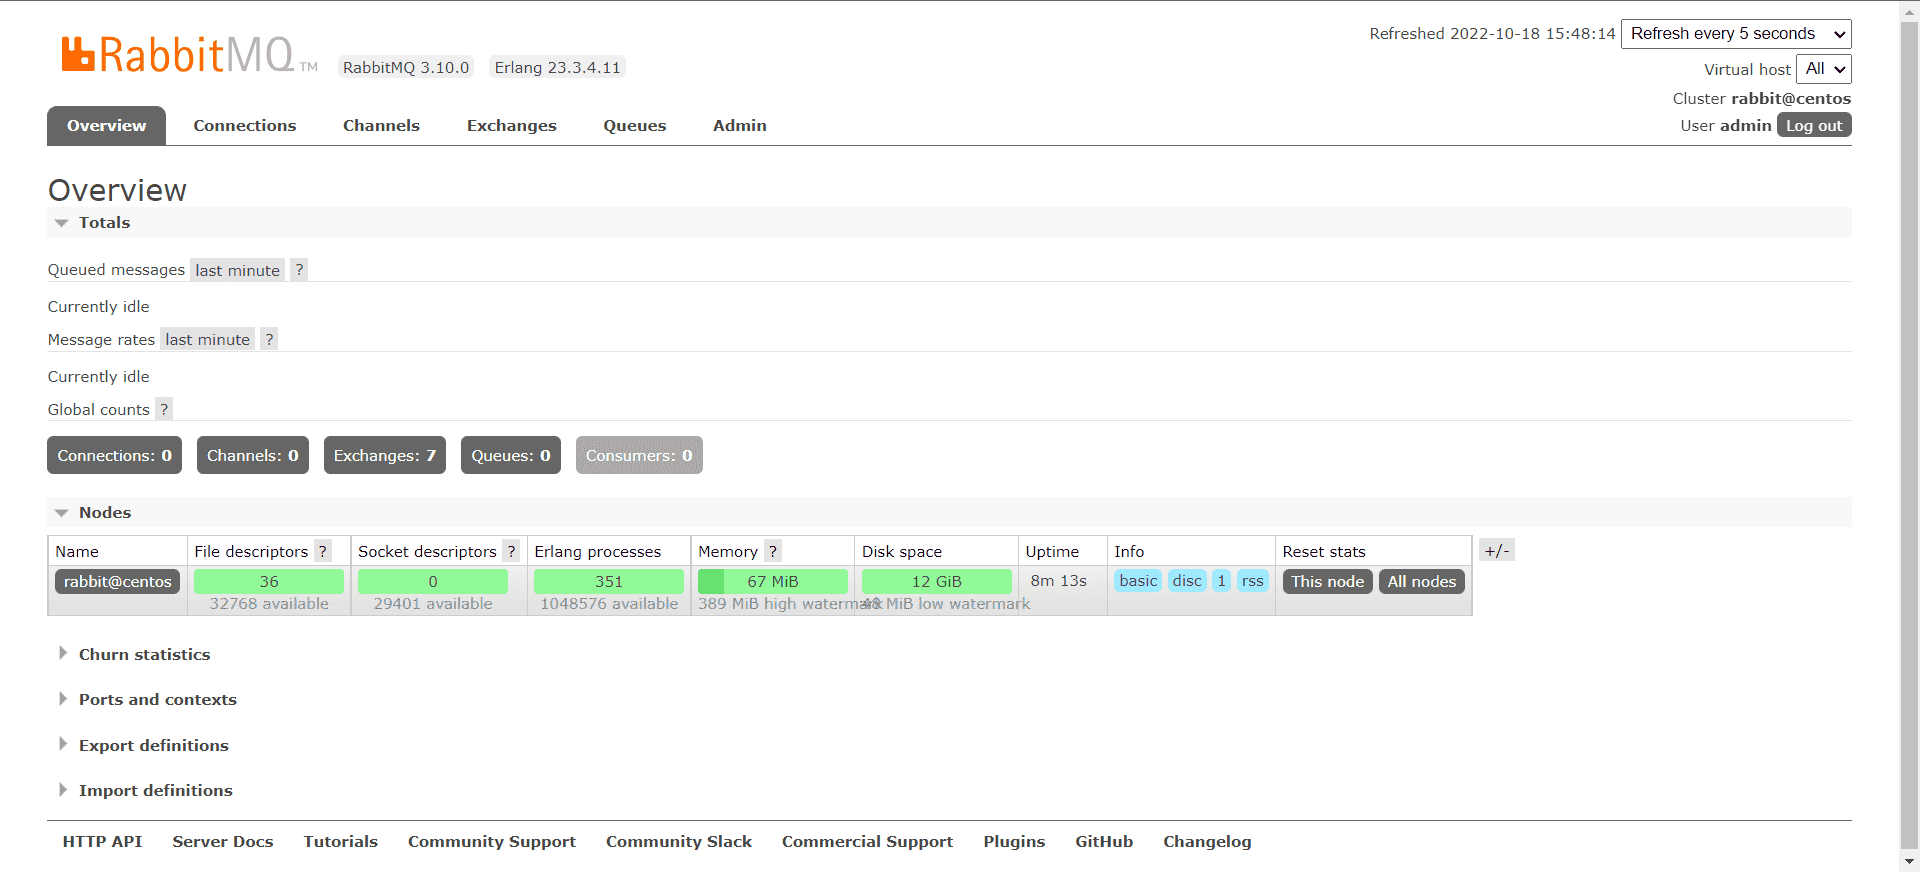Screen dimensions: 1920x872
Task: Click the green Memory usage bar
Action: 772,582
